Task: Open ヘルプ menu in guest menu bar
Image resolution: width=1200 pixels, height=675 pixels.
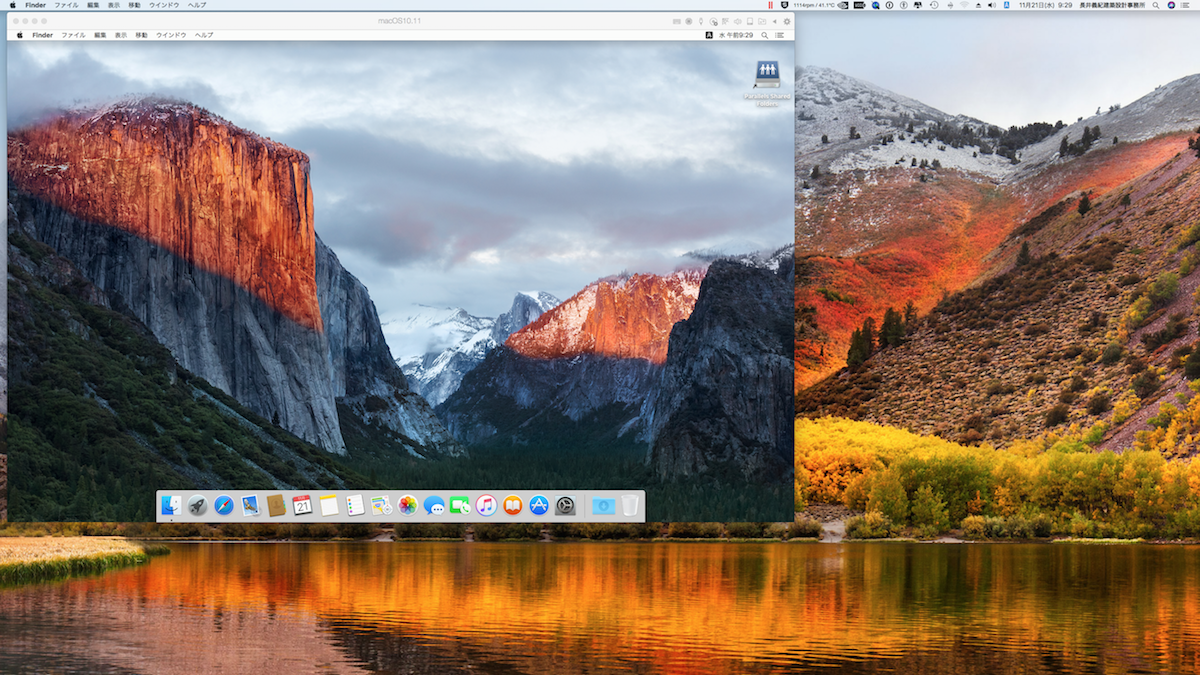Action: coord(204,35)
